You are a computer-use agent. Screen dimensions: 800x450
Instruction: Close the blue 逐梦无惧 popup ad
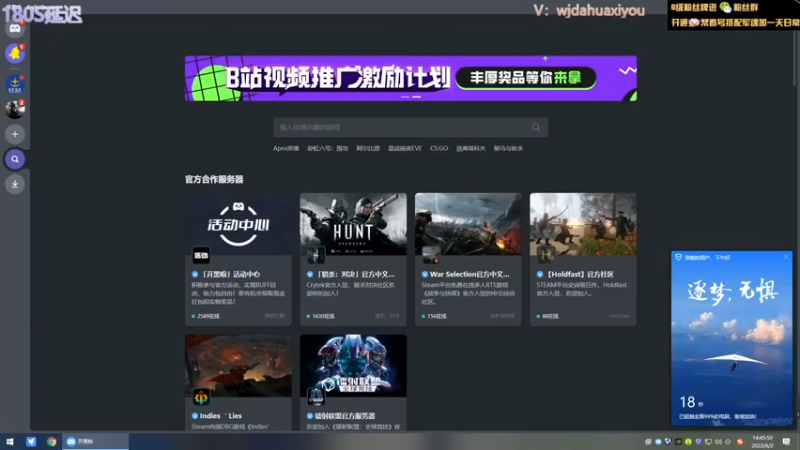[x=786, y=257]
